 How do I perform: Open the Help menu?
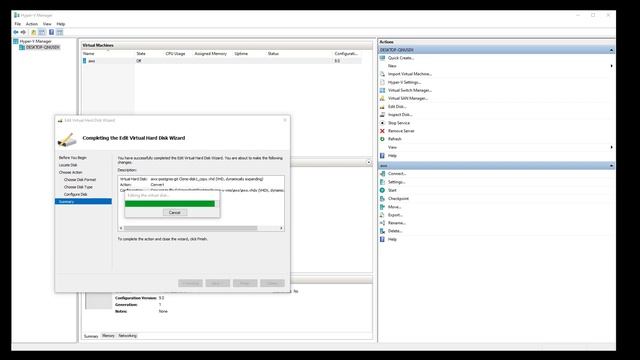[61, 24]
